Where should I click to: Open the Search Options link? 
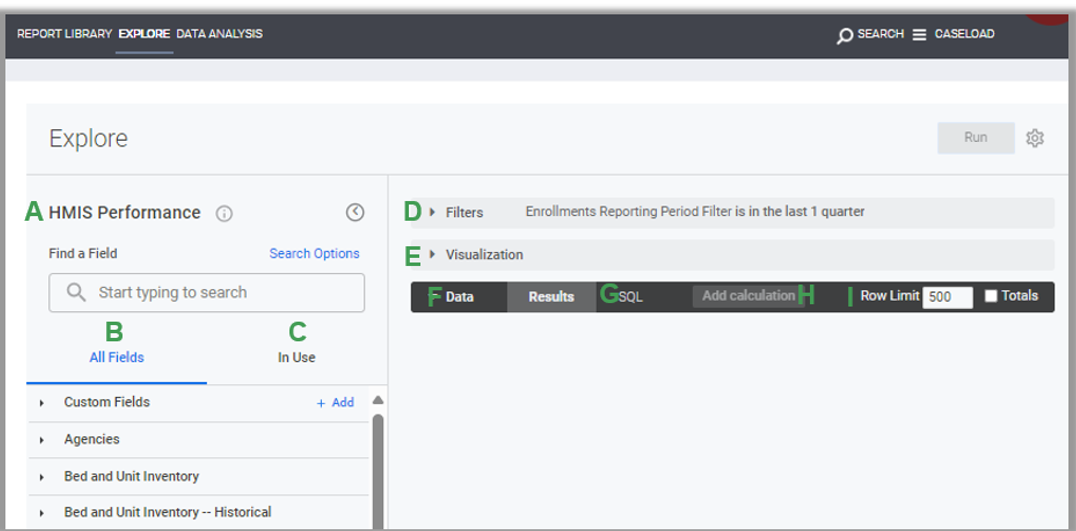click(x=314, y=253)
